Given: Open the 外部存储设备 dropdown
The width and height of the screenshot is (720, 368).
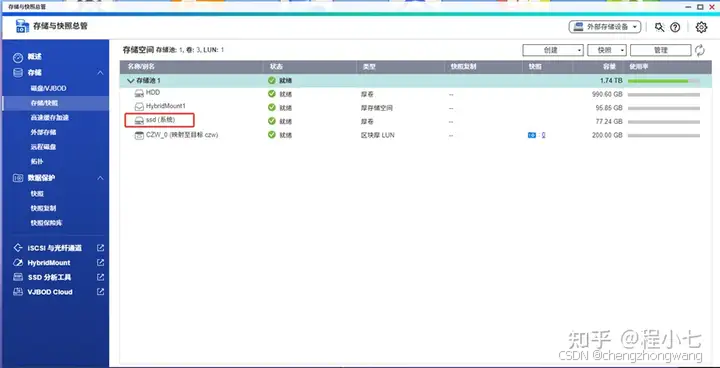Looking at the screenshot, I should (x=605, y=27).
